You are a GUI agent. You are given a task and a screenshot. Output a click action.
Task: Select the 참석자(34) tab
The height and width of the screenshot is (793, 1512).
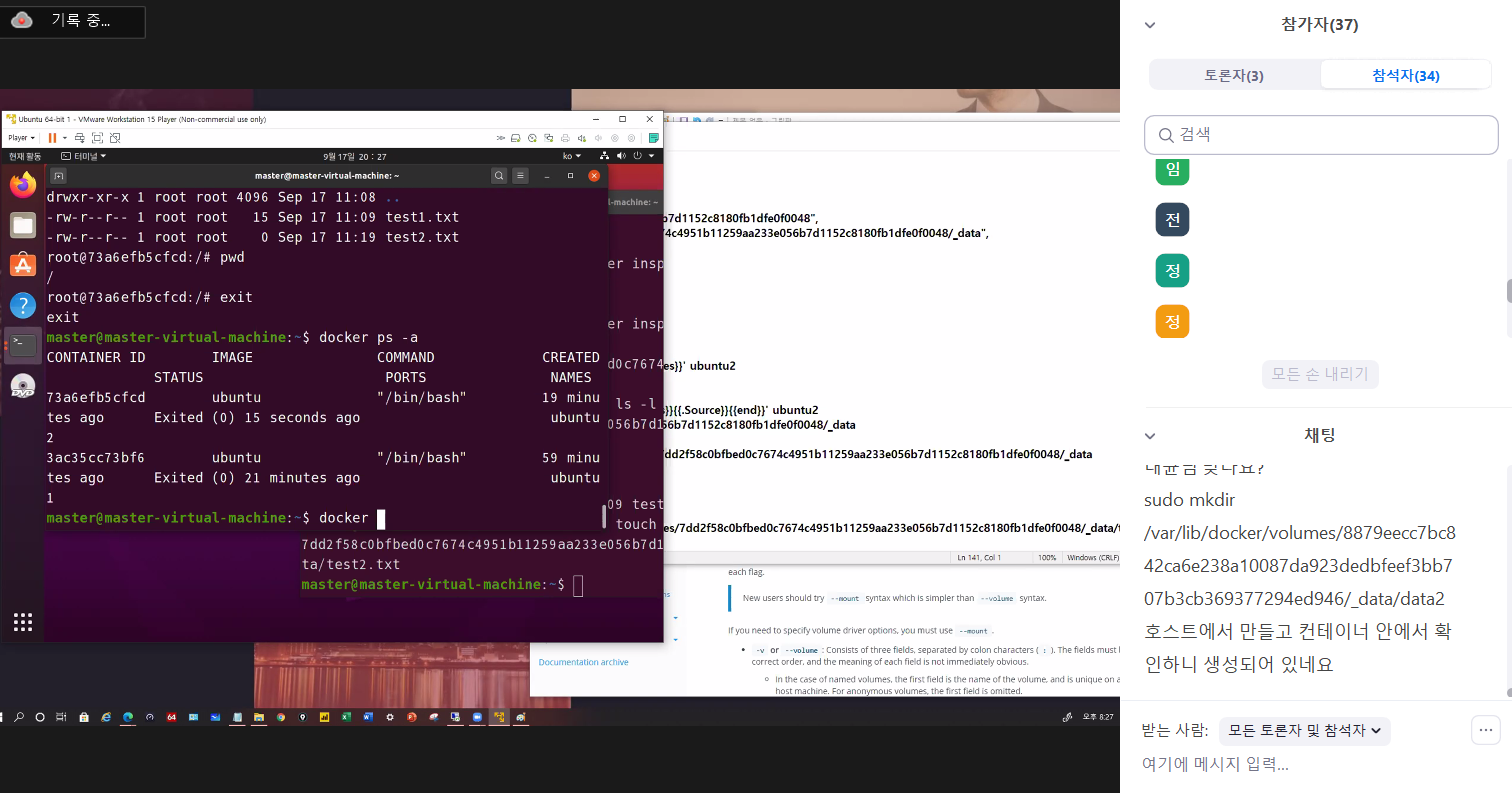tap(1405, 75)
